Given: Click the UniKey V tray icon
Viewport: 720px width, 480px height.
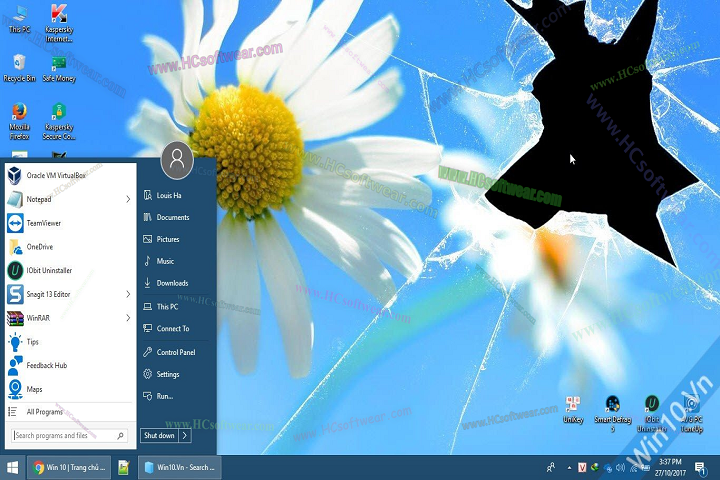Looking at the screenshot, I should pos(582,468).
